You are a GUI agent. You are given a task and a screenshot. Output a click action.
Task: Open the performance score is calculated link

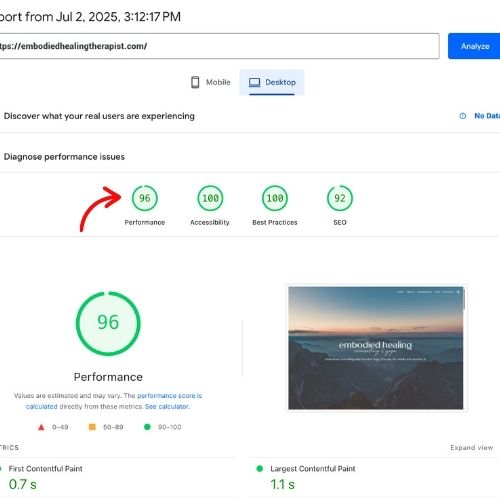(x=169, y=396)
